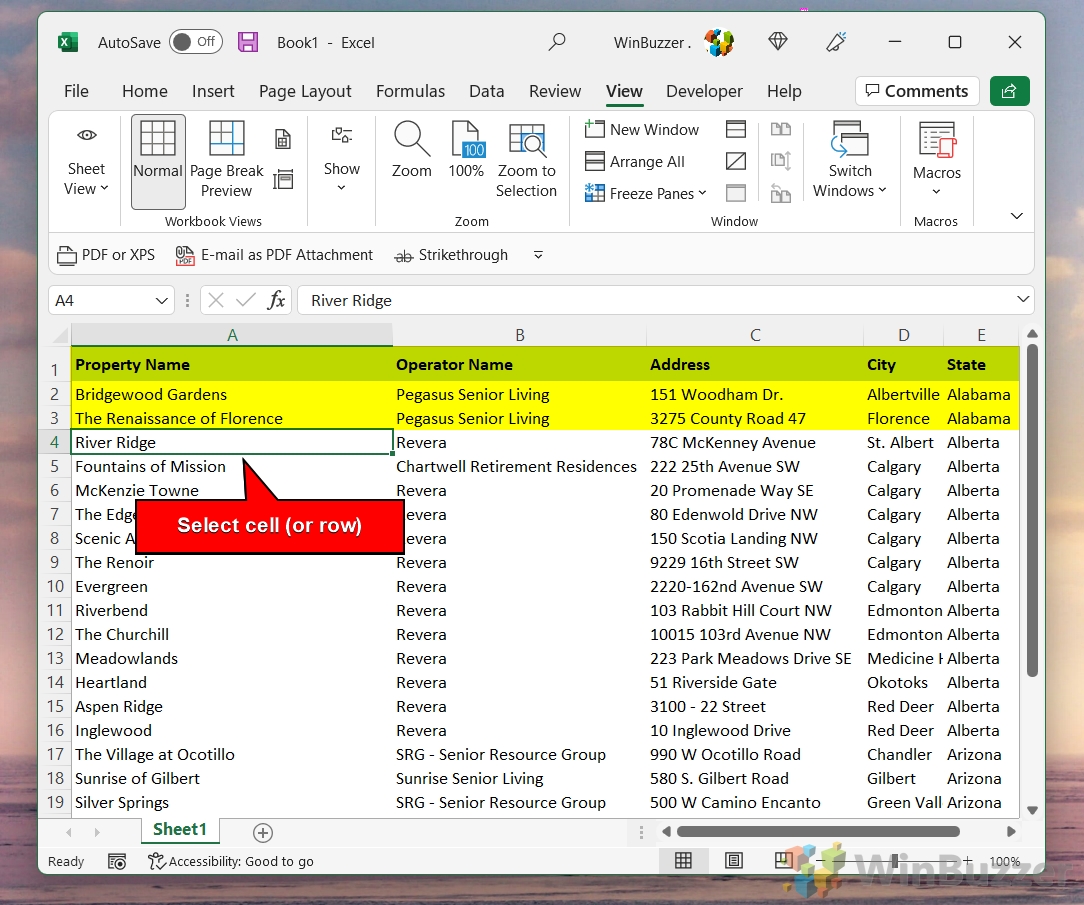
Task: Click E-mail as PDF Attachment
Action: 273,255
